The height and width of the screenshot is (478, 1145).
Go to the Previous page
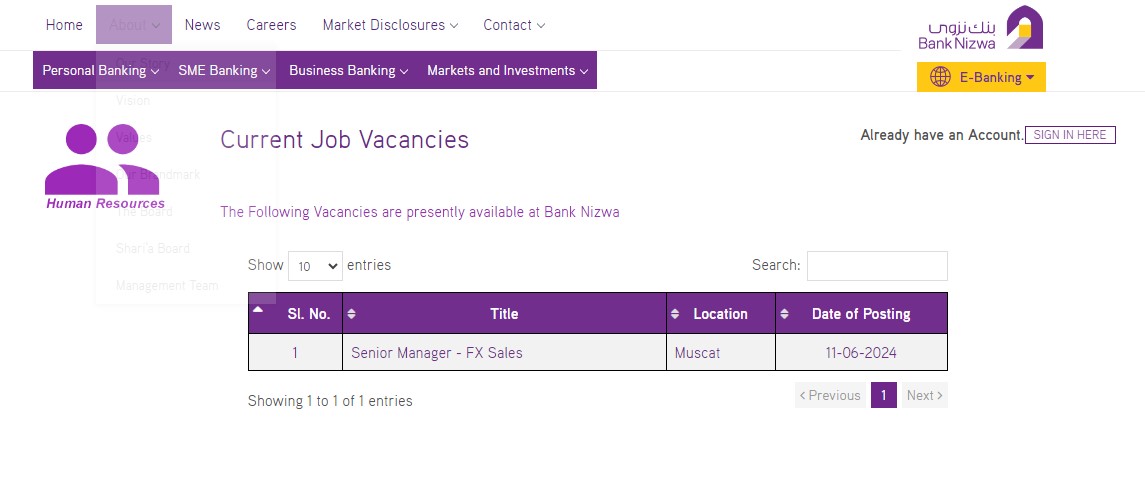pos(830,395)
